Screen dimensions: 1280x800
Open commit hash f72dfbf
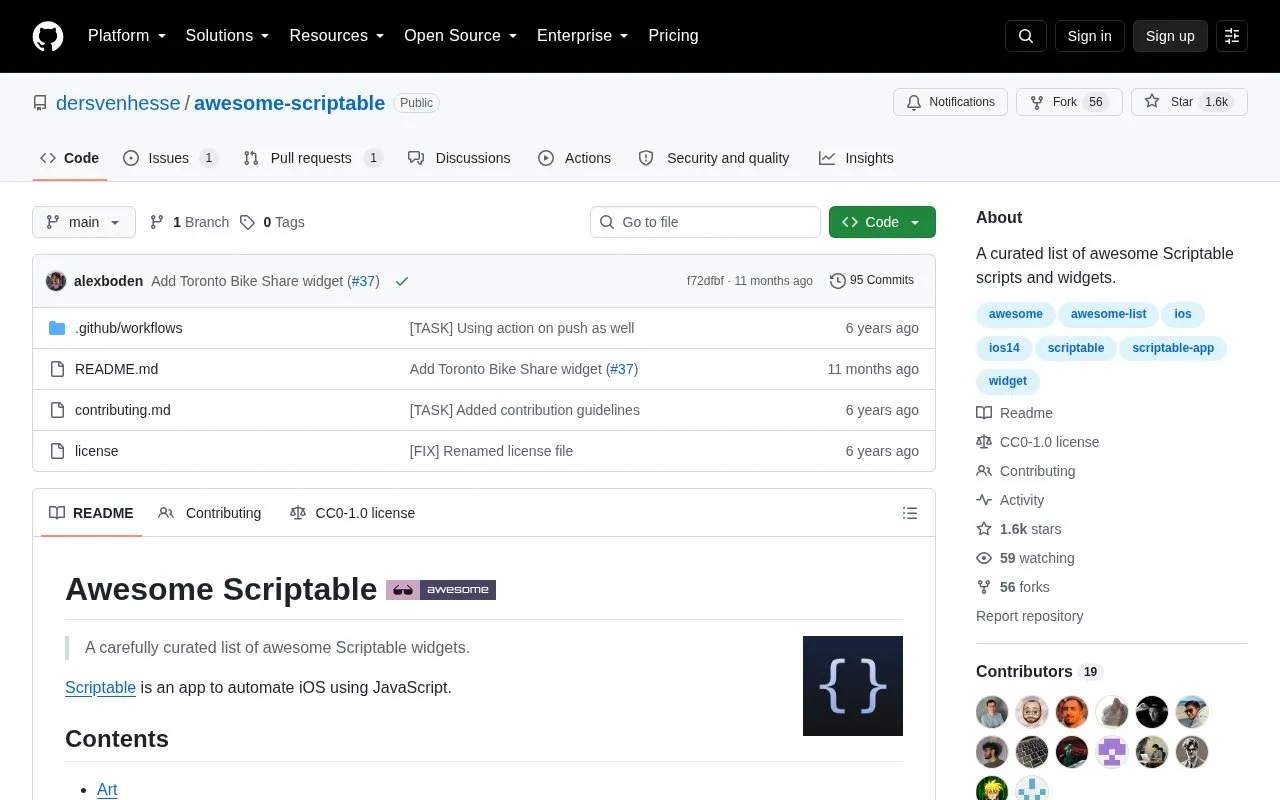[x=705, y=281]
